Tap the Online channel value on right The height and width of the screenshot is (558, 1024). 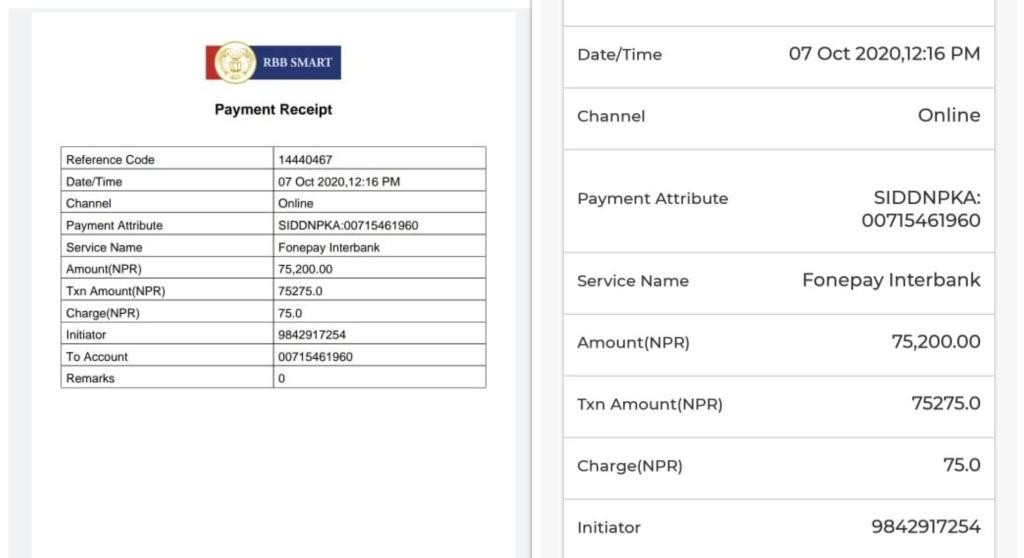(949, 116)
